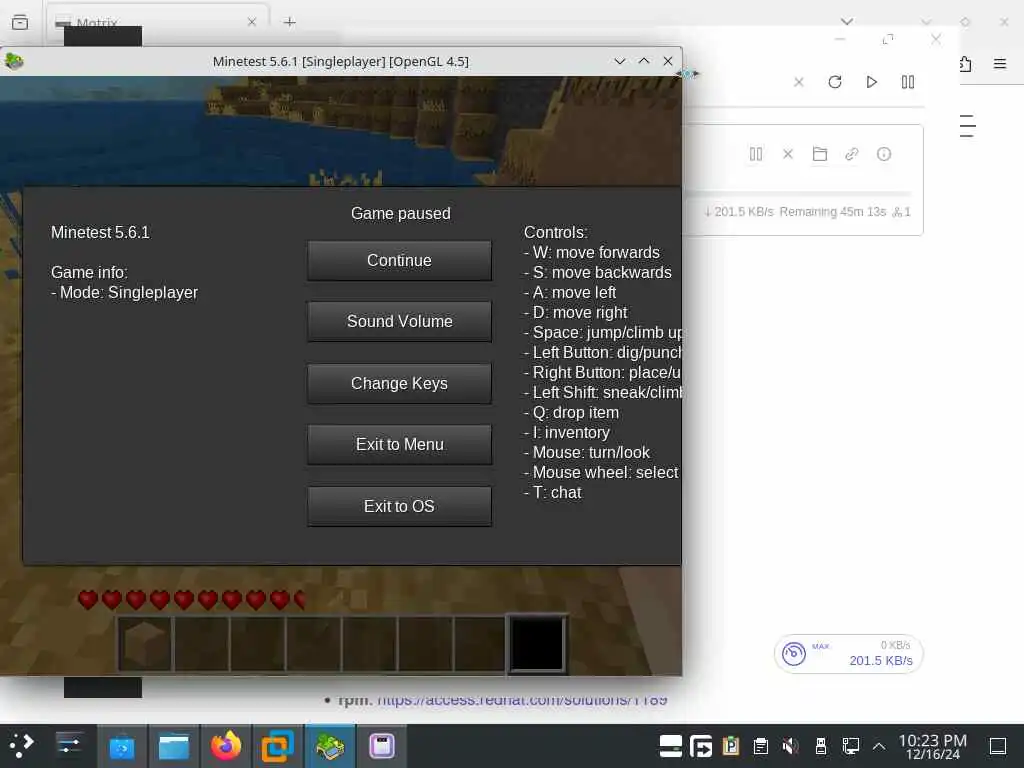Resume game with Continue button

(399, 261)
